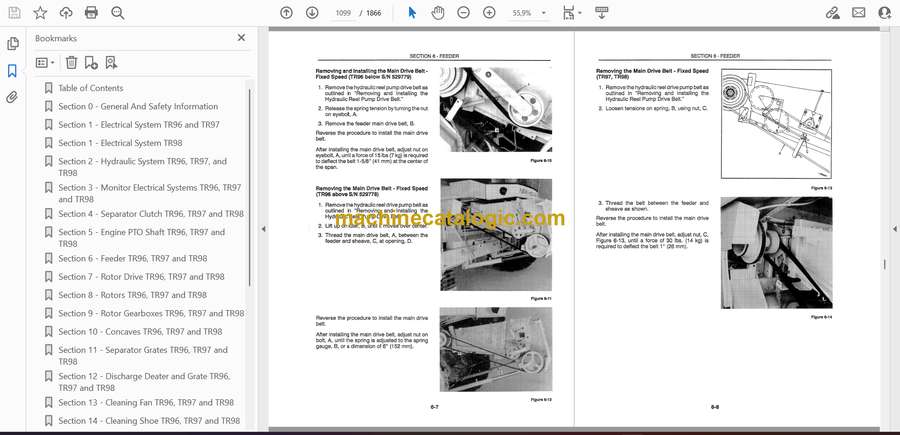The image size is (900, 435).
Task: Toggle the Bookmarks sidebar panel icon
Action: pyautogui.click(x=12, y=71)
